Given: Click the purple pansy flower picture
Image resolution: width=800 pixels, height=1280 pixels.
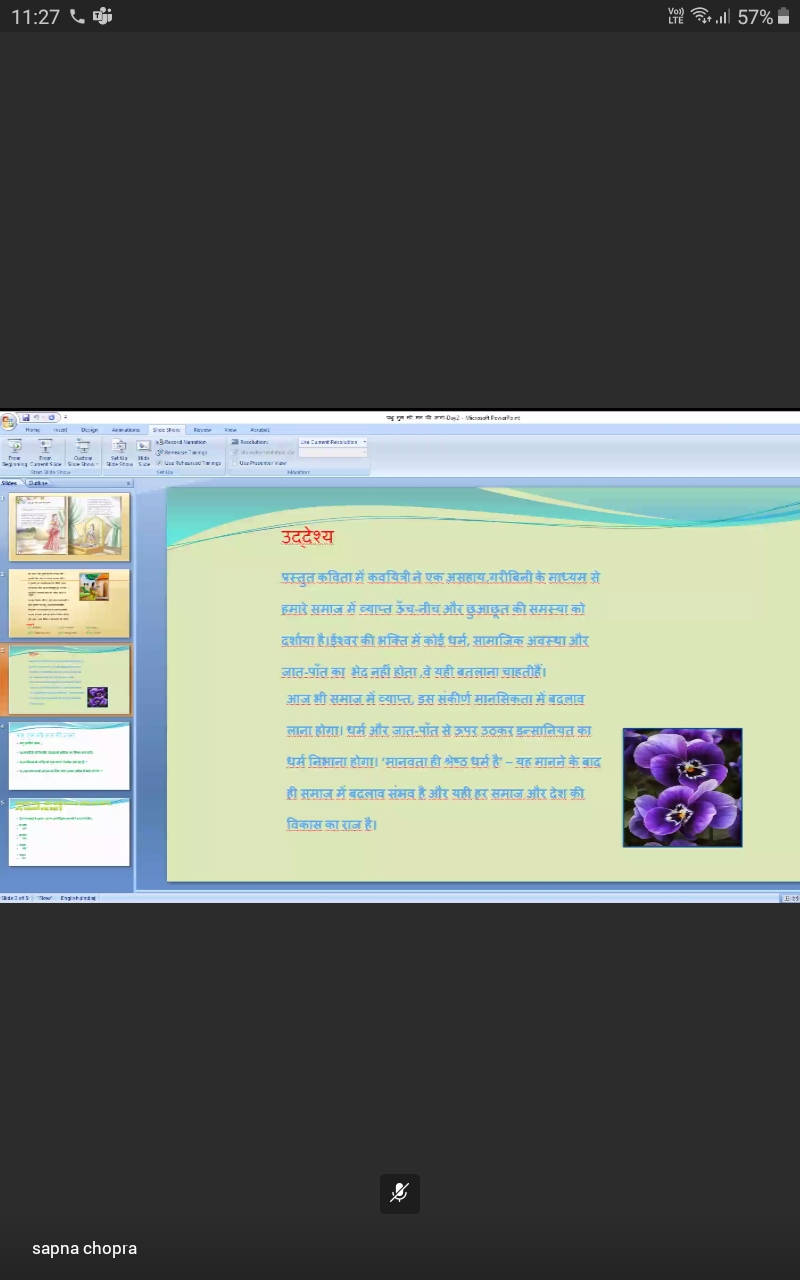Looking at the screenshot, I should coord(683,788).
